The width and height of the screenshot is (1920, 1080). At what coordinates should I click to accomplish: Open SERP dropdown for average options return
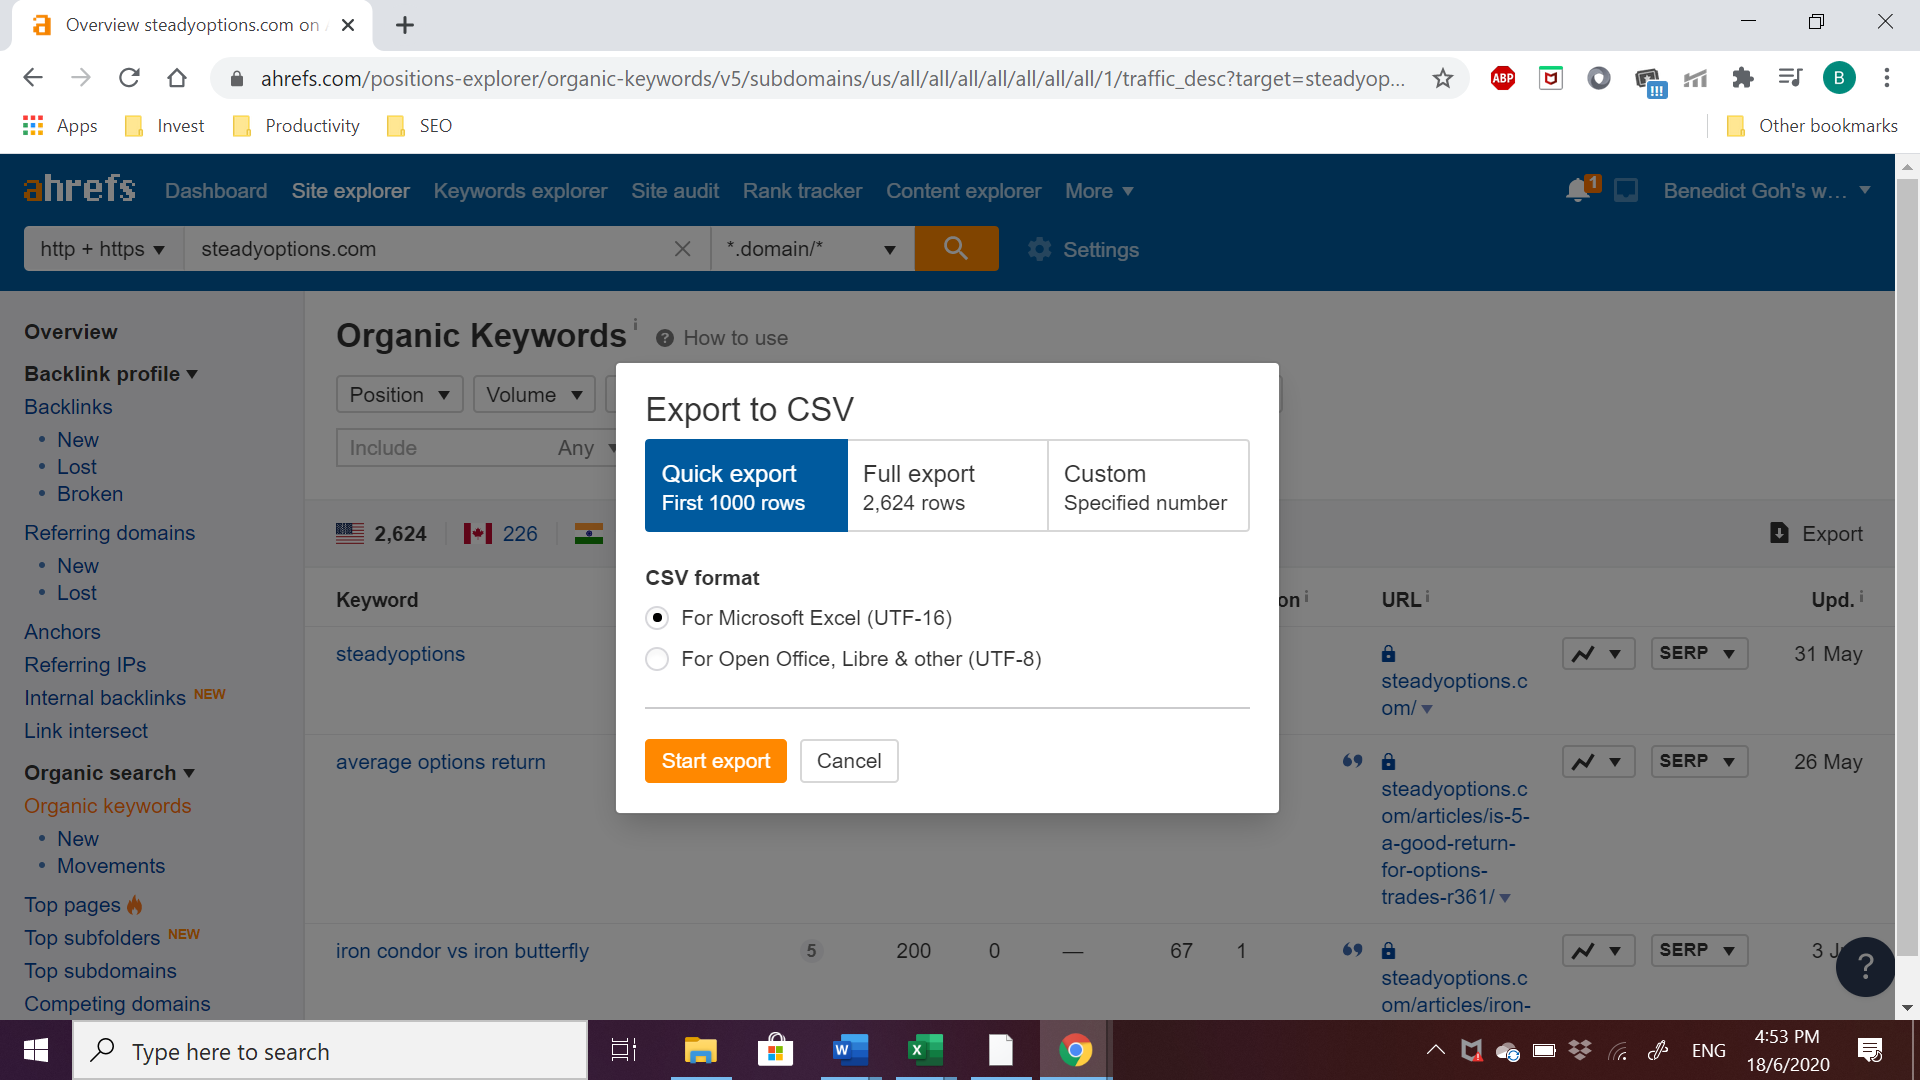click(x=1699, y=762)
